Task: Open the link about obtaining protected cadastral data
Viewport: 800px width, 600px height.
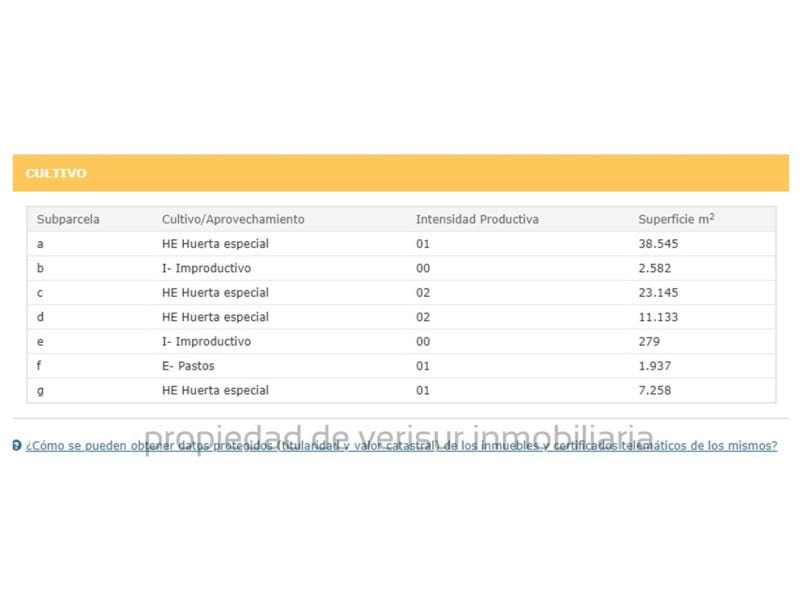Action: pos(401,446)
